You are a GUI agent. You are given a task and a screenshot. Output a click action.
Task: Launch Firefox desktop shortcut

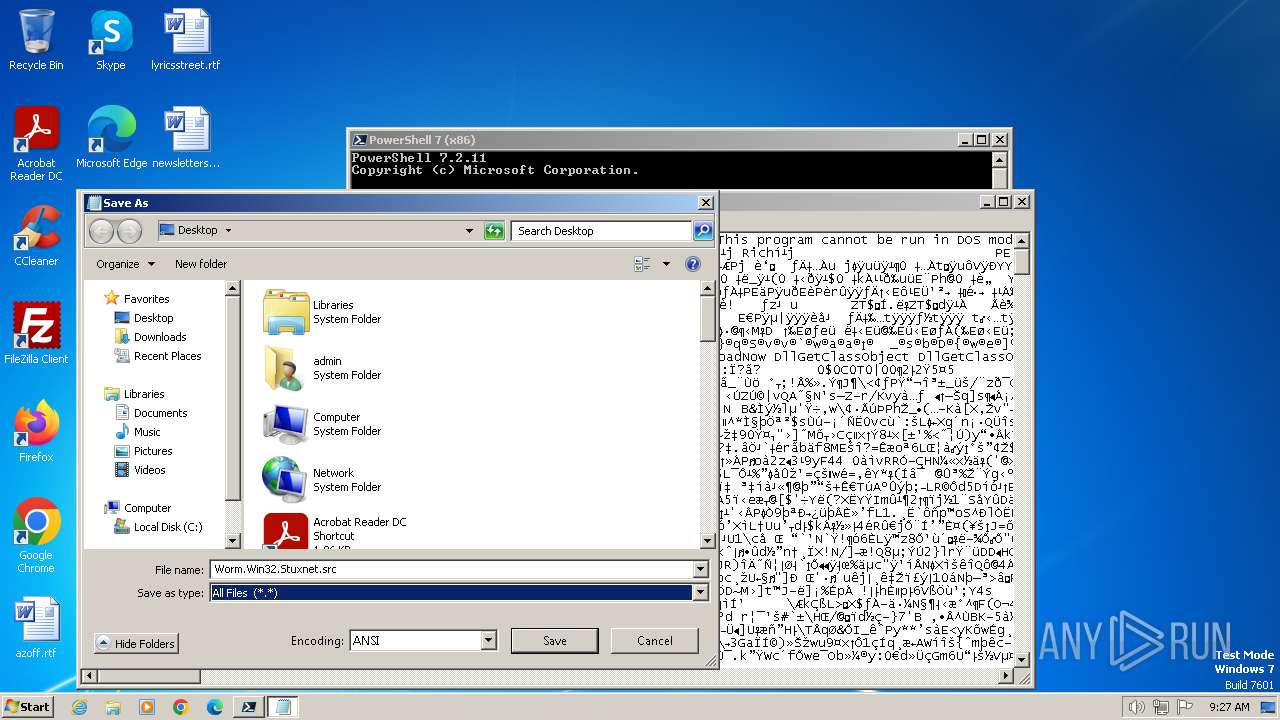(36, 431)
